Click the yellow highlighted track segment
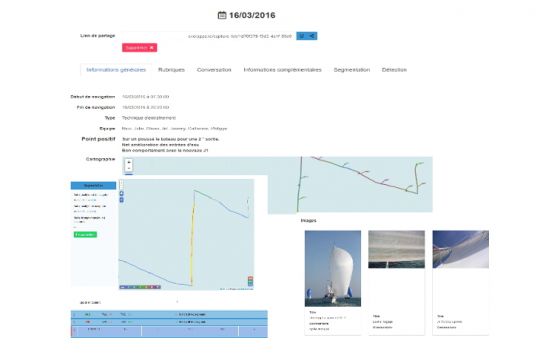 point(193,238)
